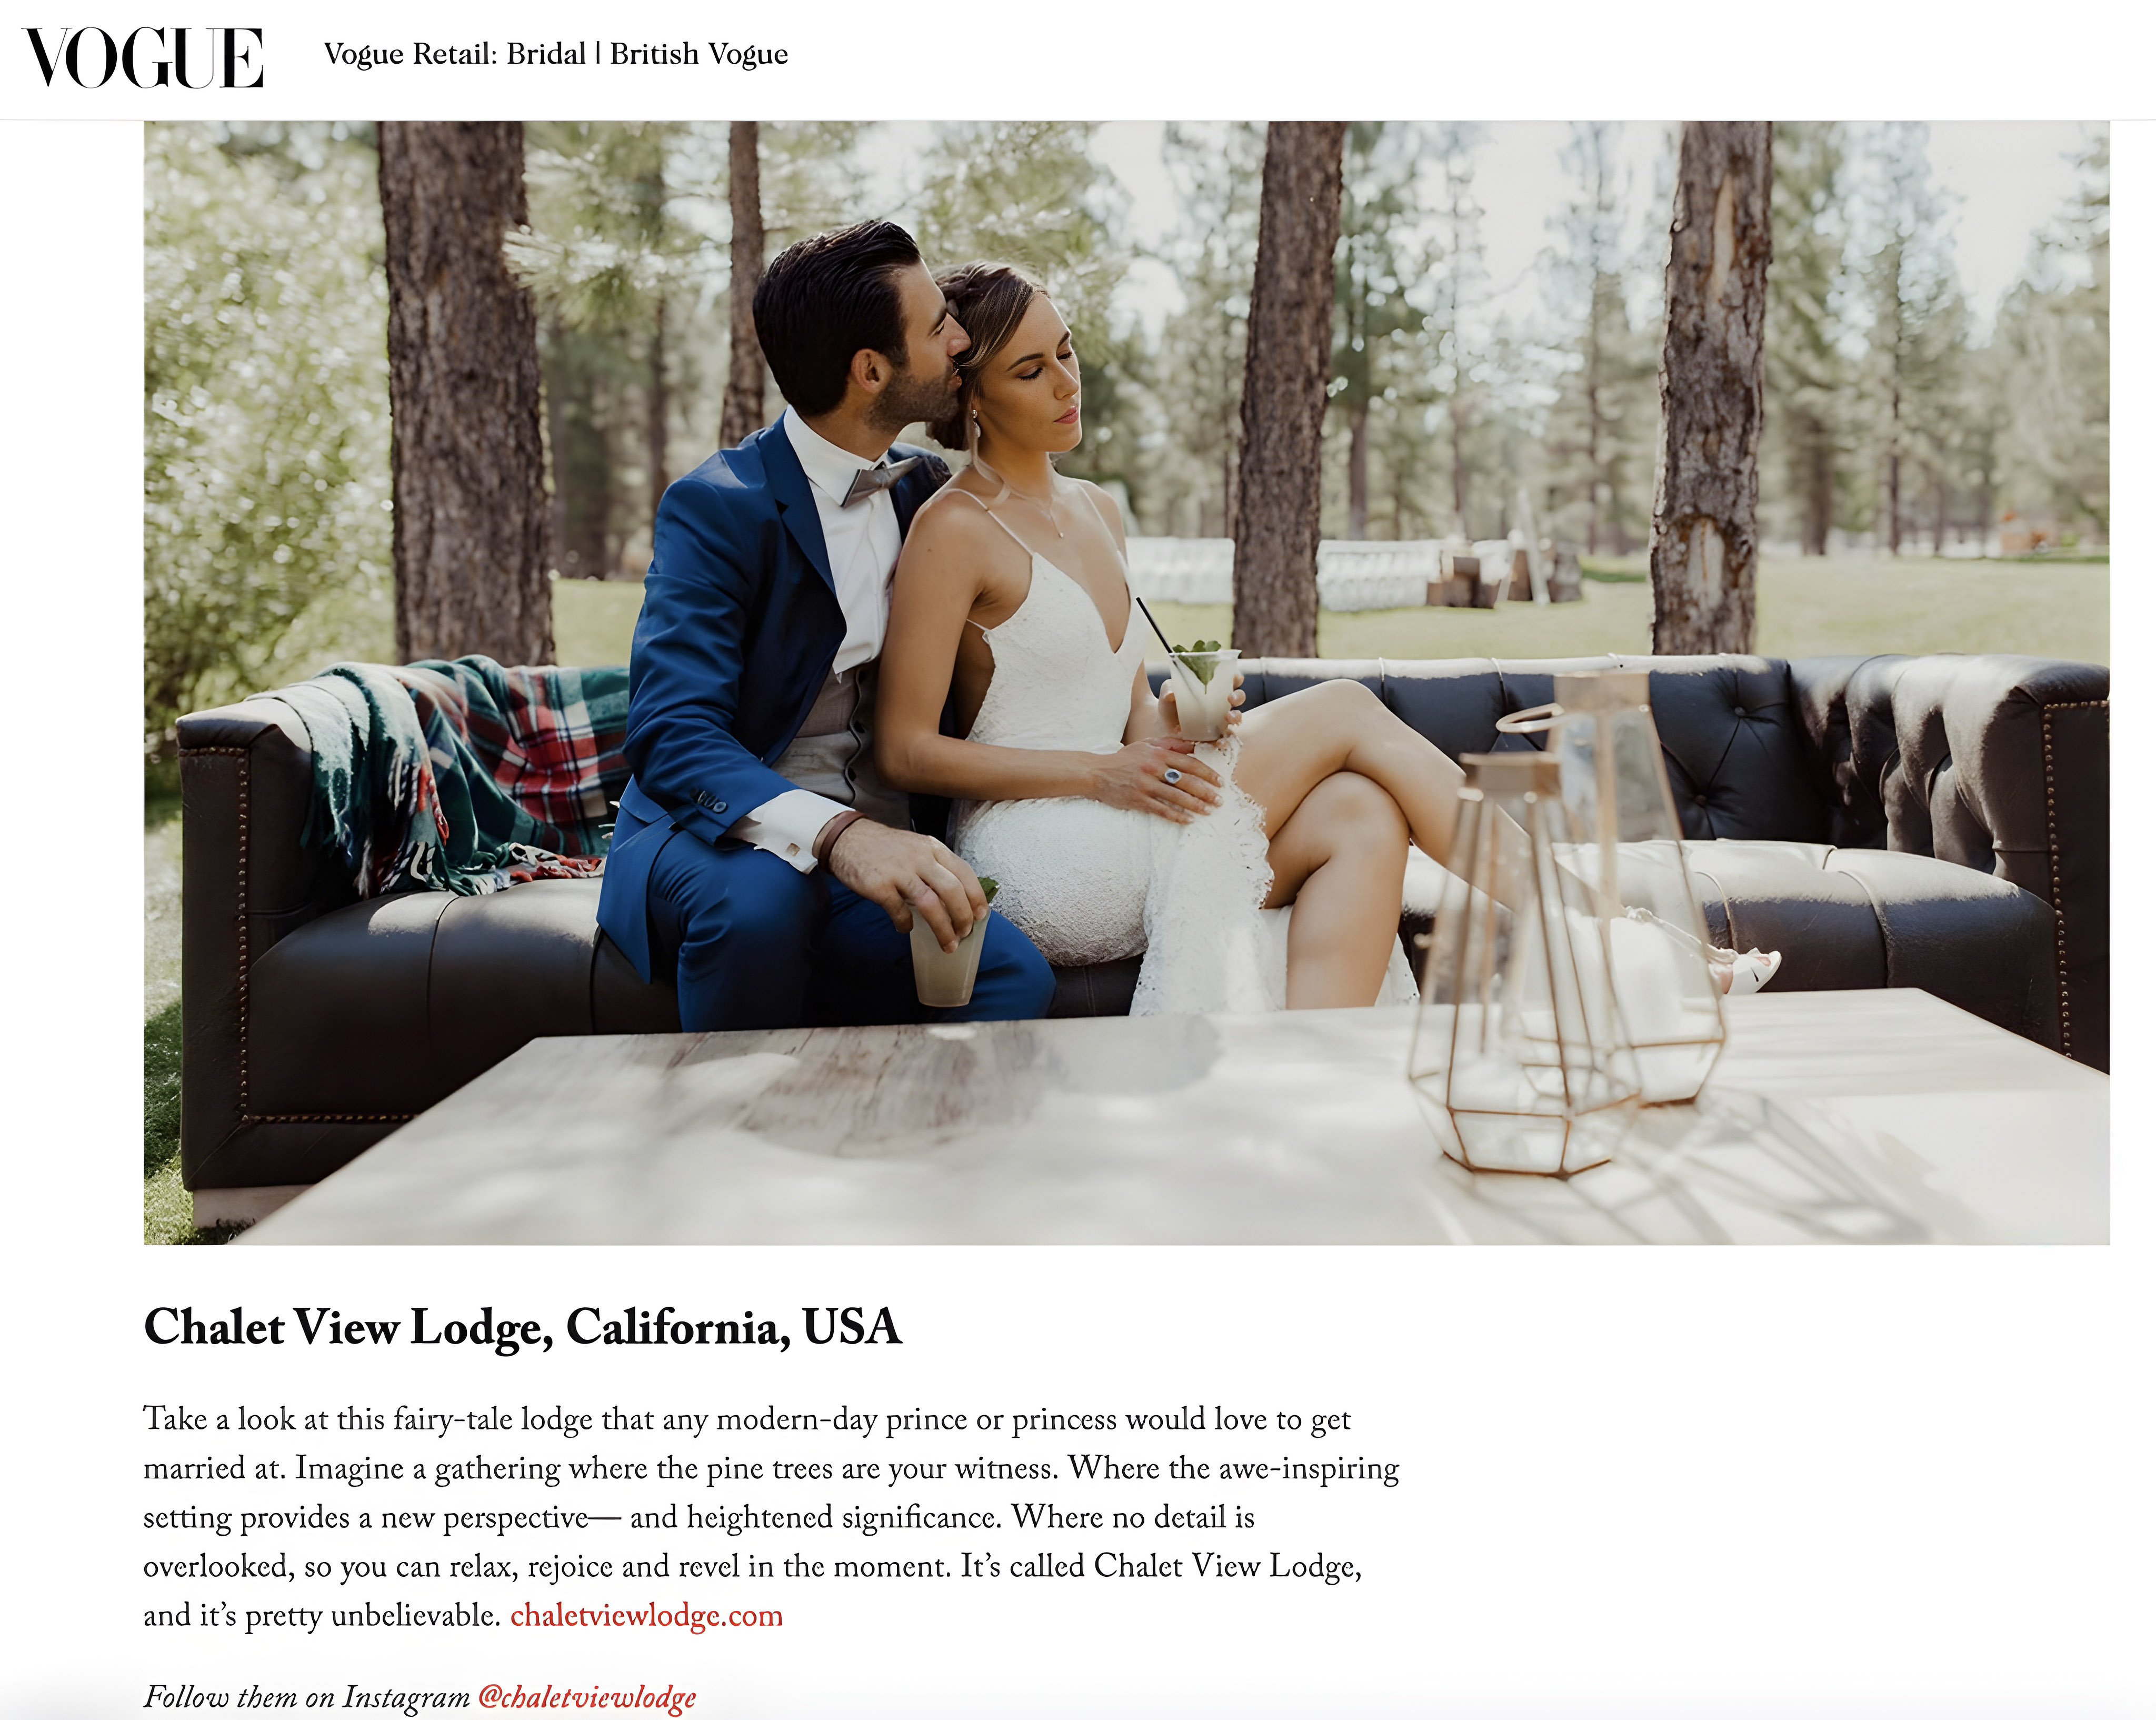The image size is (2156, 1720).
Task: Click the 'Vogue Retail: Bridal | British Vogue' header title
Action: point(556,54)
